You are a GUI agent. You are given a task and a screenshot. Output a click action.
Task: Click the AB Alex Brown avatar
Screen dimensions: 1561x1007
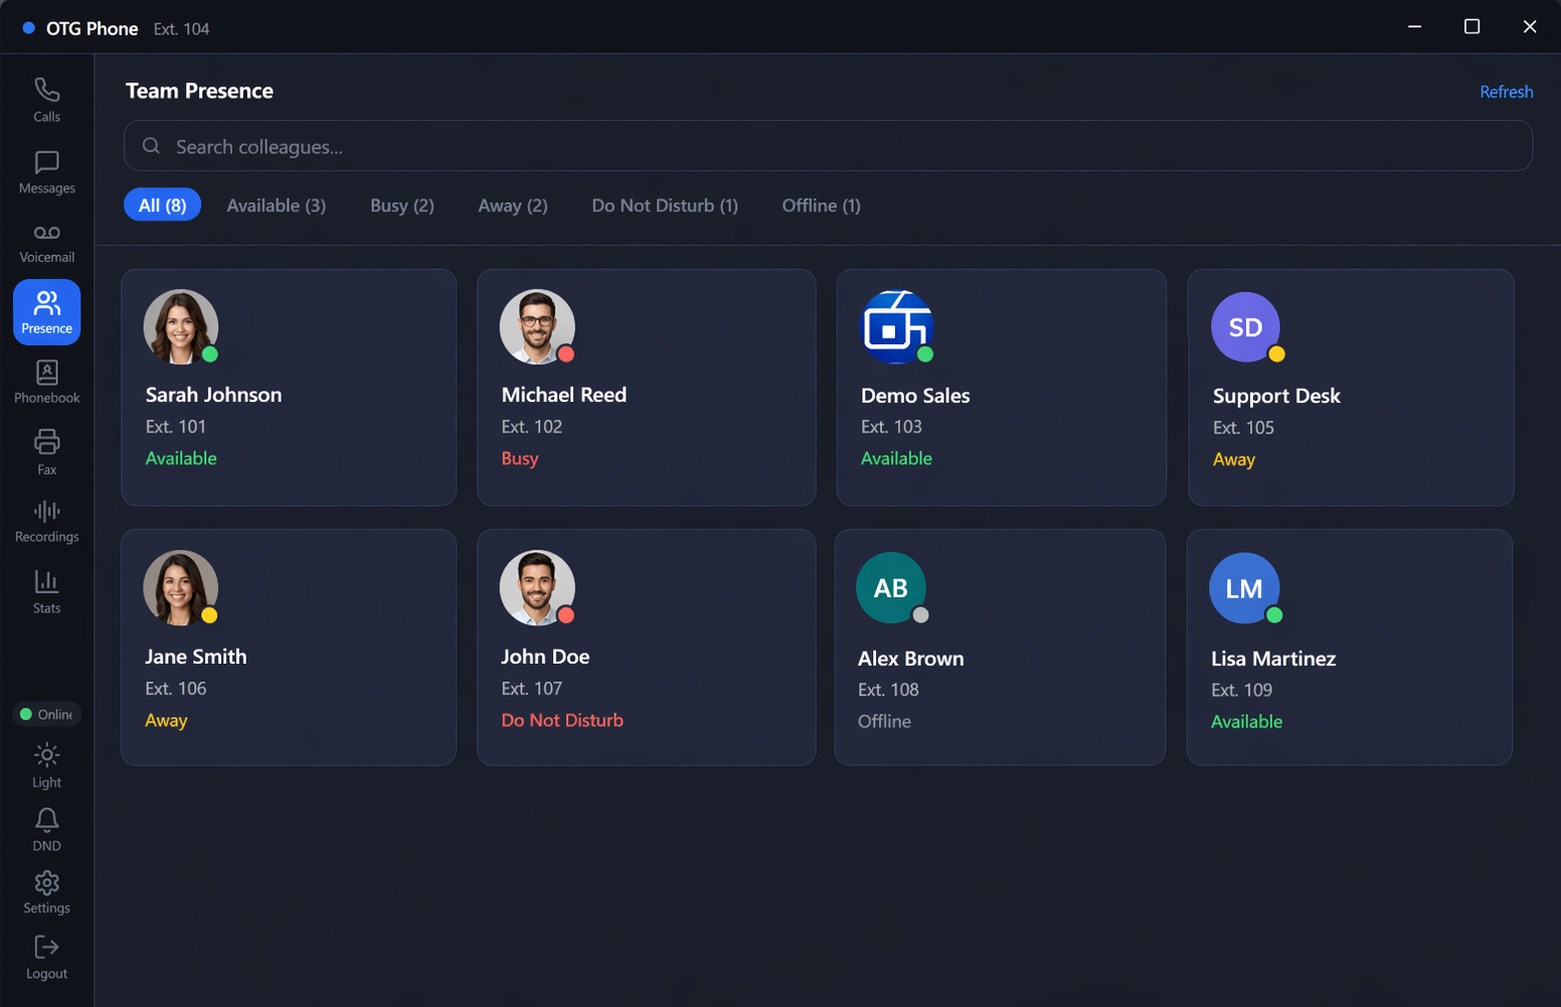click(x=891, y=588)
